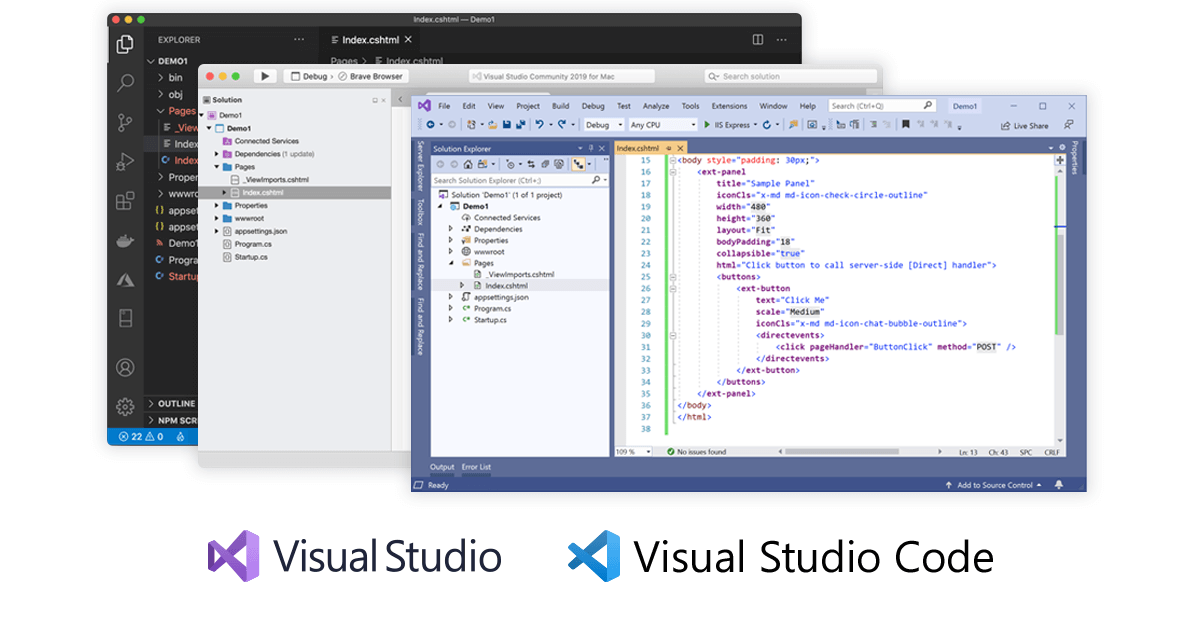Expand Dependencies node in Visual Studio Solution Explorer
Screen dimensions: 1200x628
point(451,229)
